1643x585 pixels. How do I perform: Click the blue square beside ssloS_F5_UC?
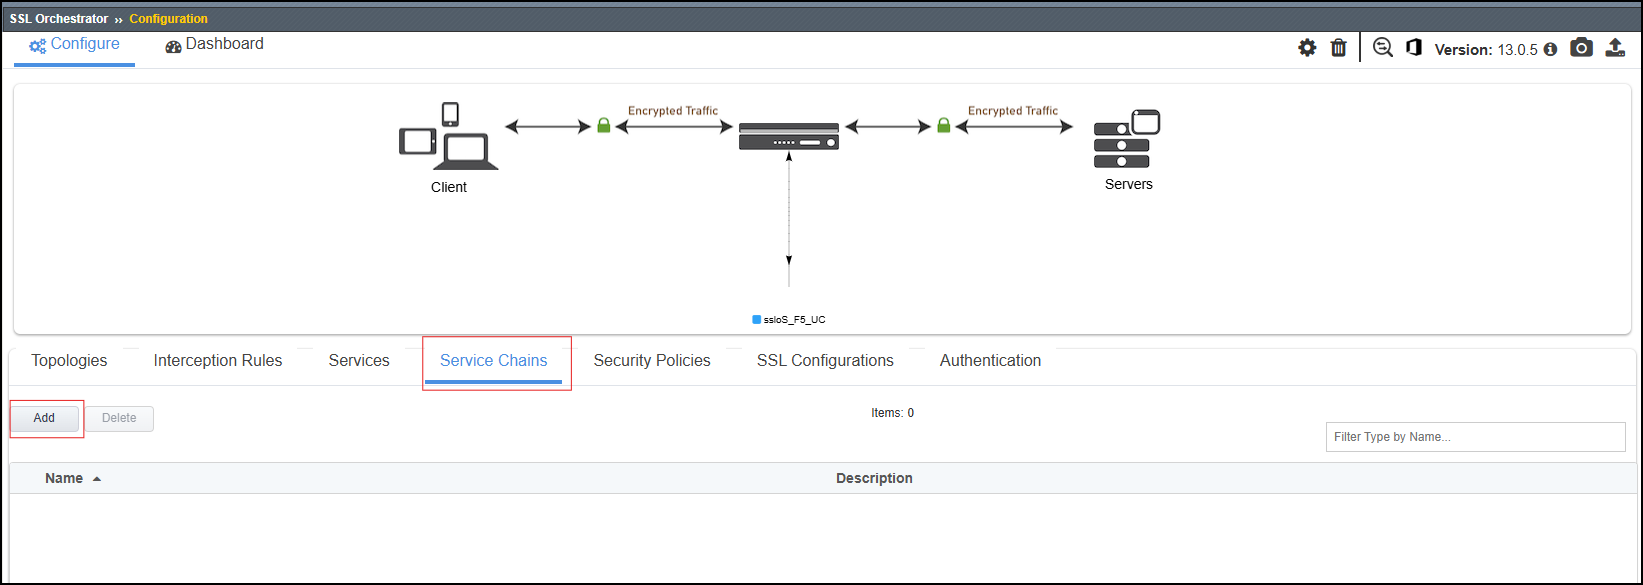757,320
